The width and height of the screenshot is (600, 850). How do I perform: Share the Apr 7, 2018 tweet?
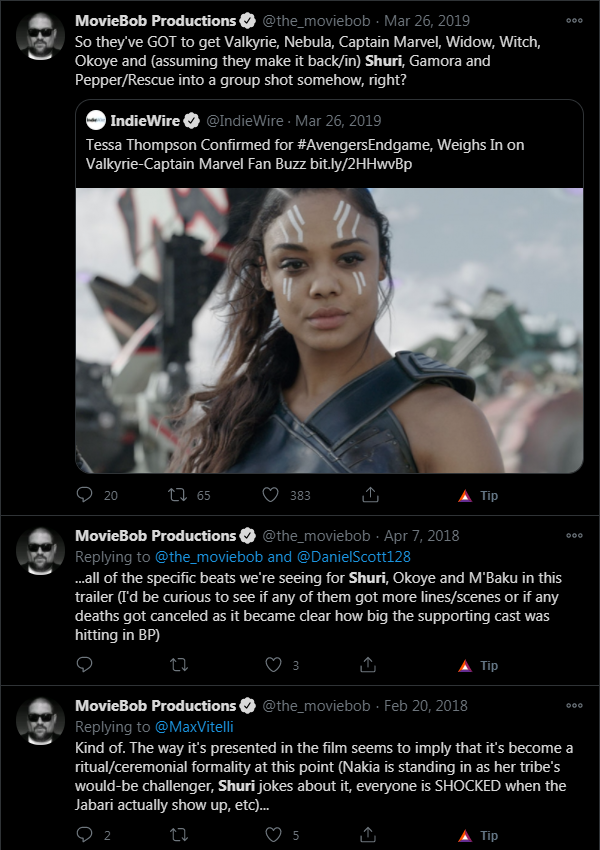tap(367, 664)
